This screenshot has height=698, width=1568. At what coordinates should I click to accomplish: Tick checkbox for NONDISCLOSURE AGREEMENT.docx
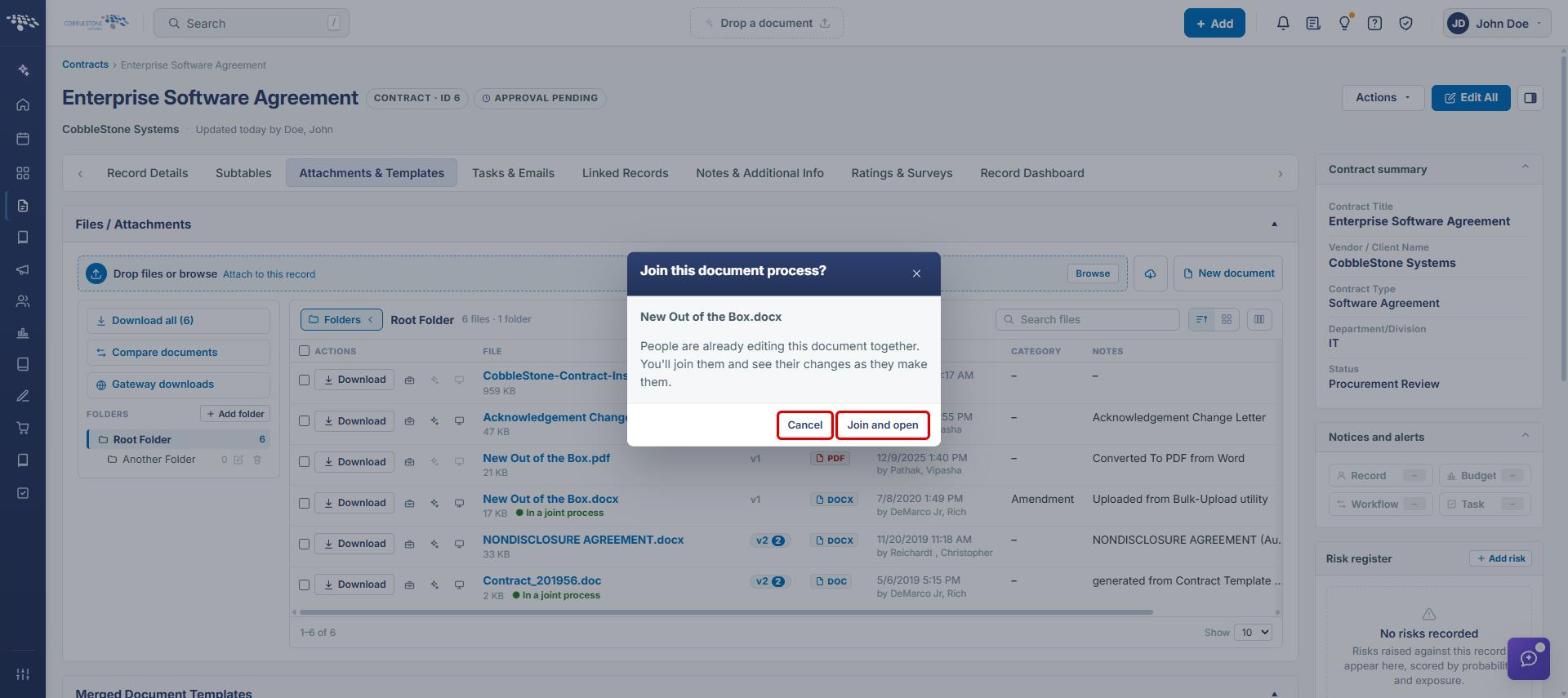tap(304, 544)
